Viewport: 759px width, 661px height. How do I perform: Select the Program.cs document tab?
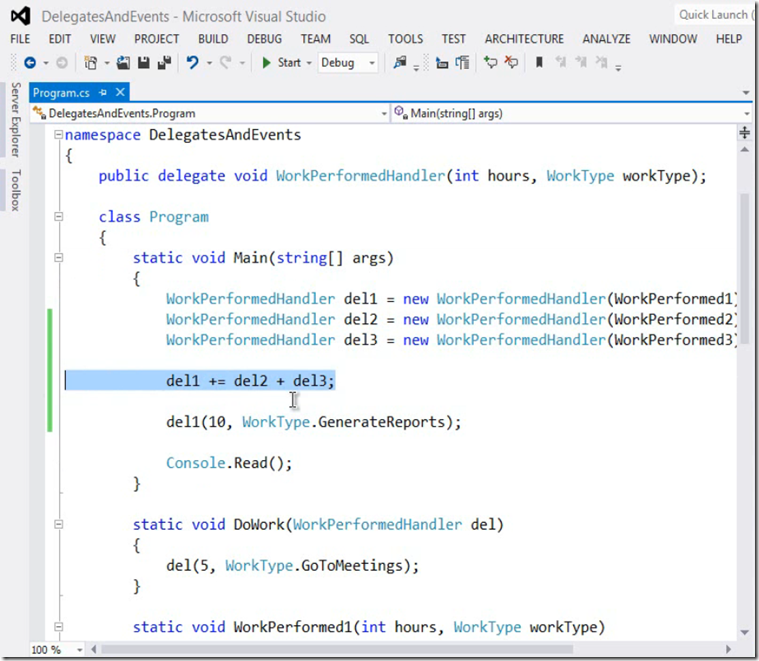click(61, 92)
